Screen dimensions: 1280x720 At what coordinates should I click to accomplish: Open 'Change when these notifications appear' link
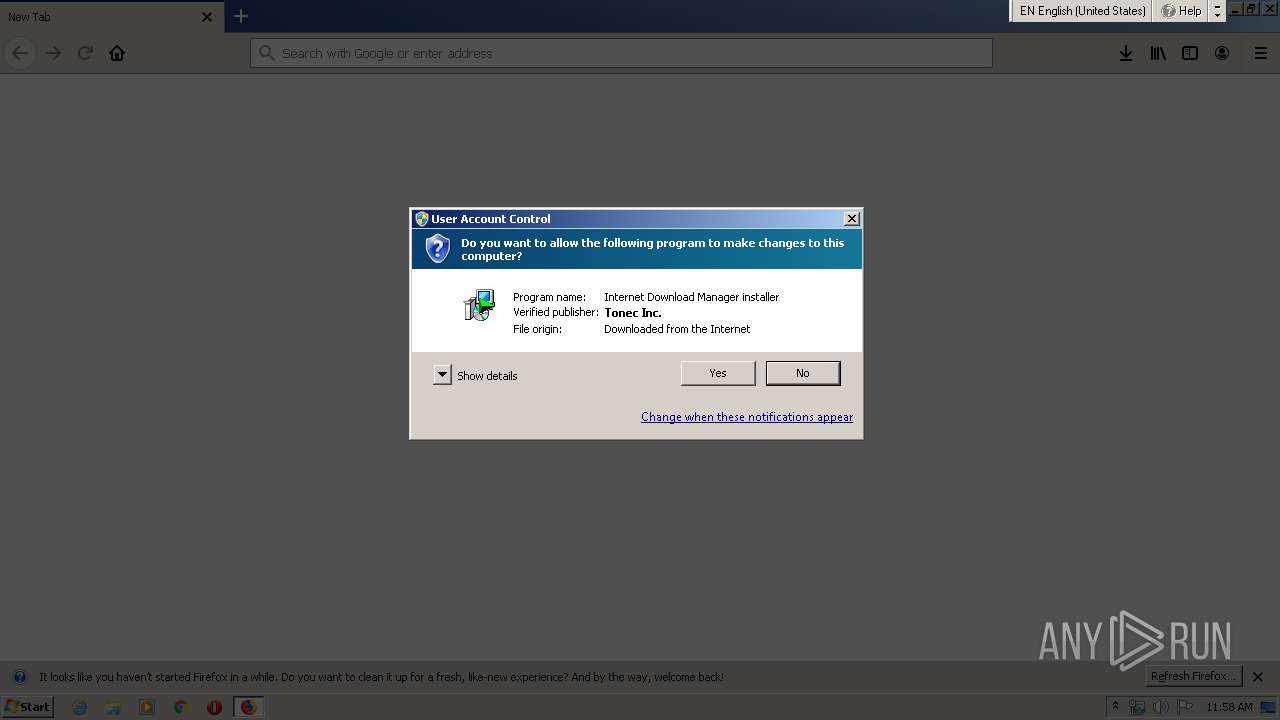click(x=747, y=417)
